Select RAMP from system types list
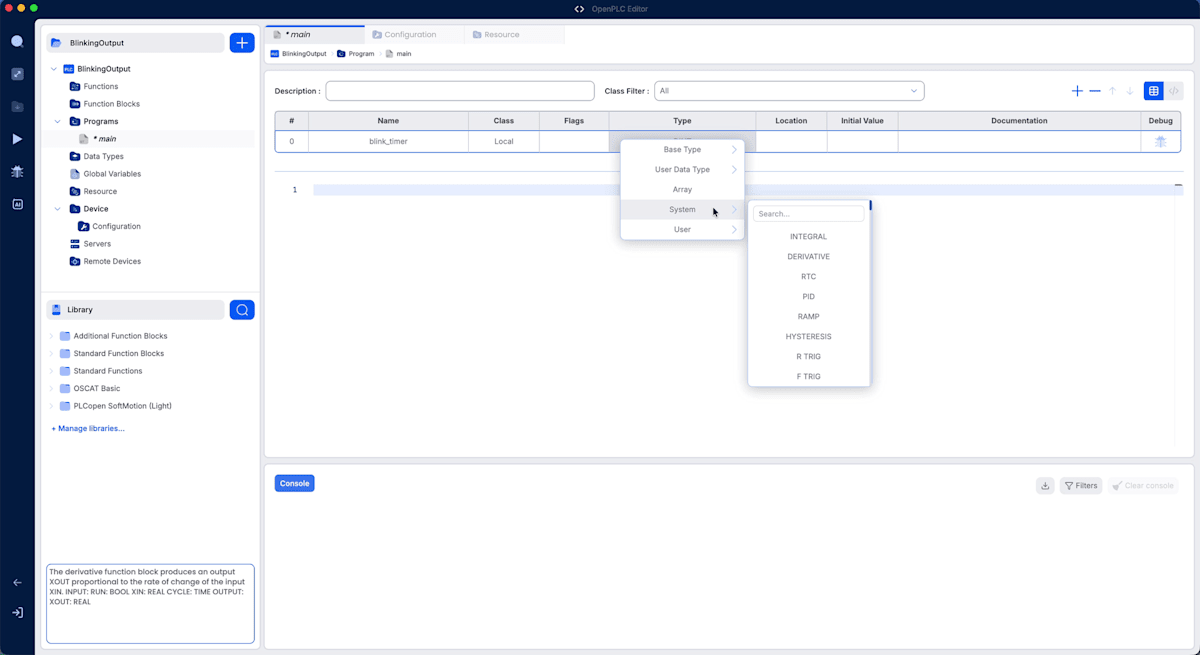Viewport: 1200px width, 655px height. pos(809,317)
